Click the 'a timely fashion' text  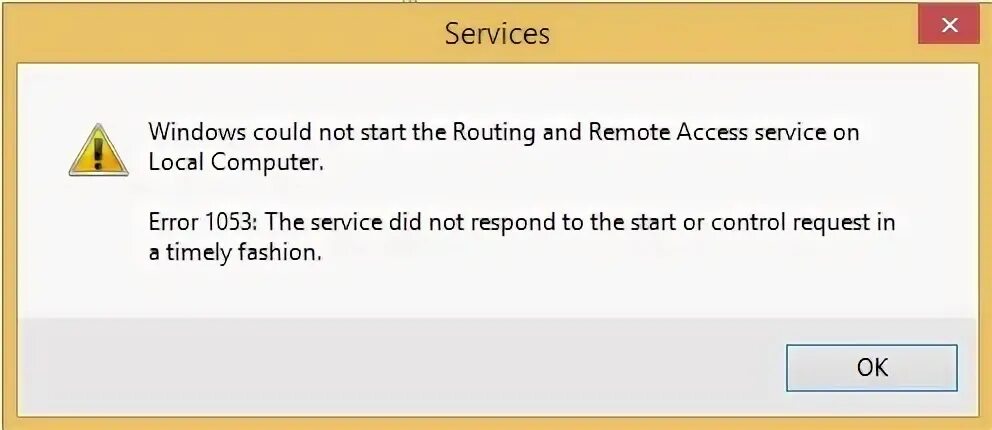[x=235, y=253]
